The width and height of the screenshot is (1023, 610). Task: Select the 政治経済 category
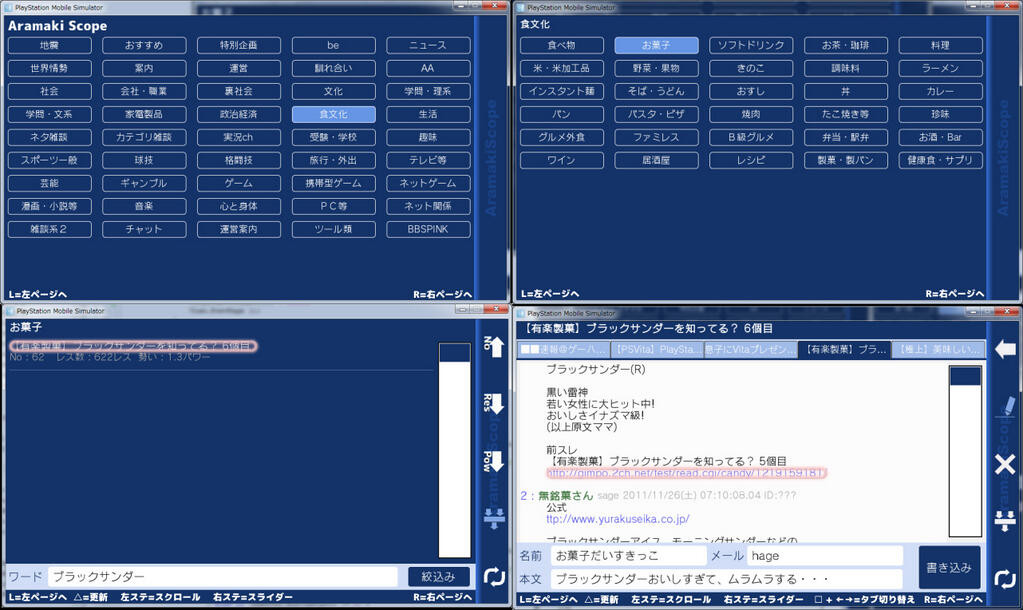(239, 114)
